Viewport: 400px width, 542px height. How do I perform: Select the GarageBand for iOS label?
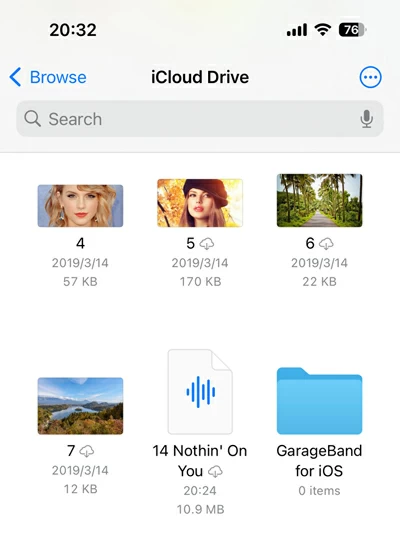[319, 461]
